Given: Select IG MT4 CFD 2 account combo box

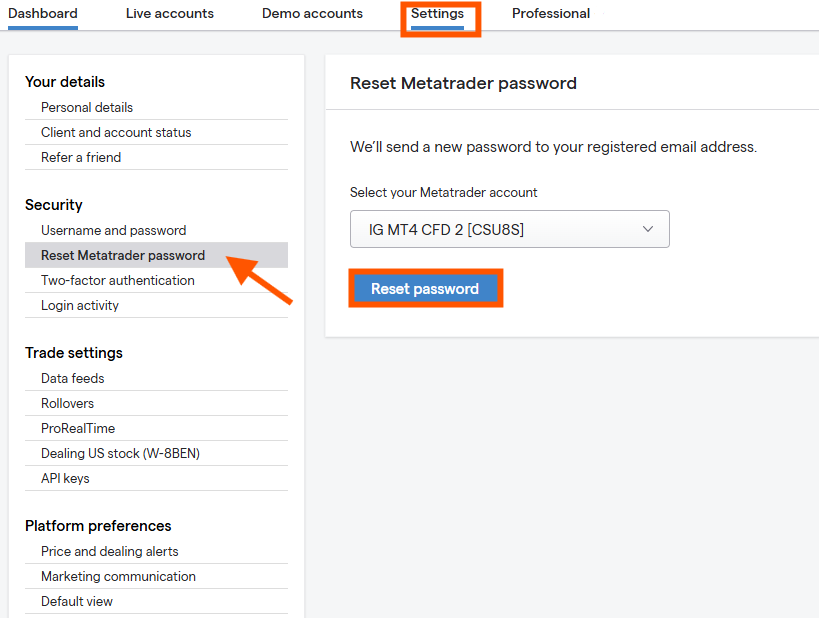Looking at the screenshot, I should tap(509, 229).
